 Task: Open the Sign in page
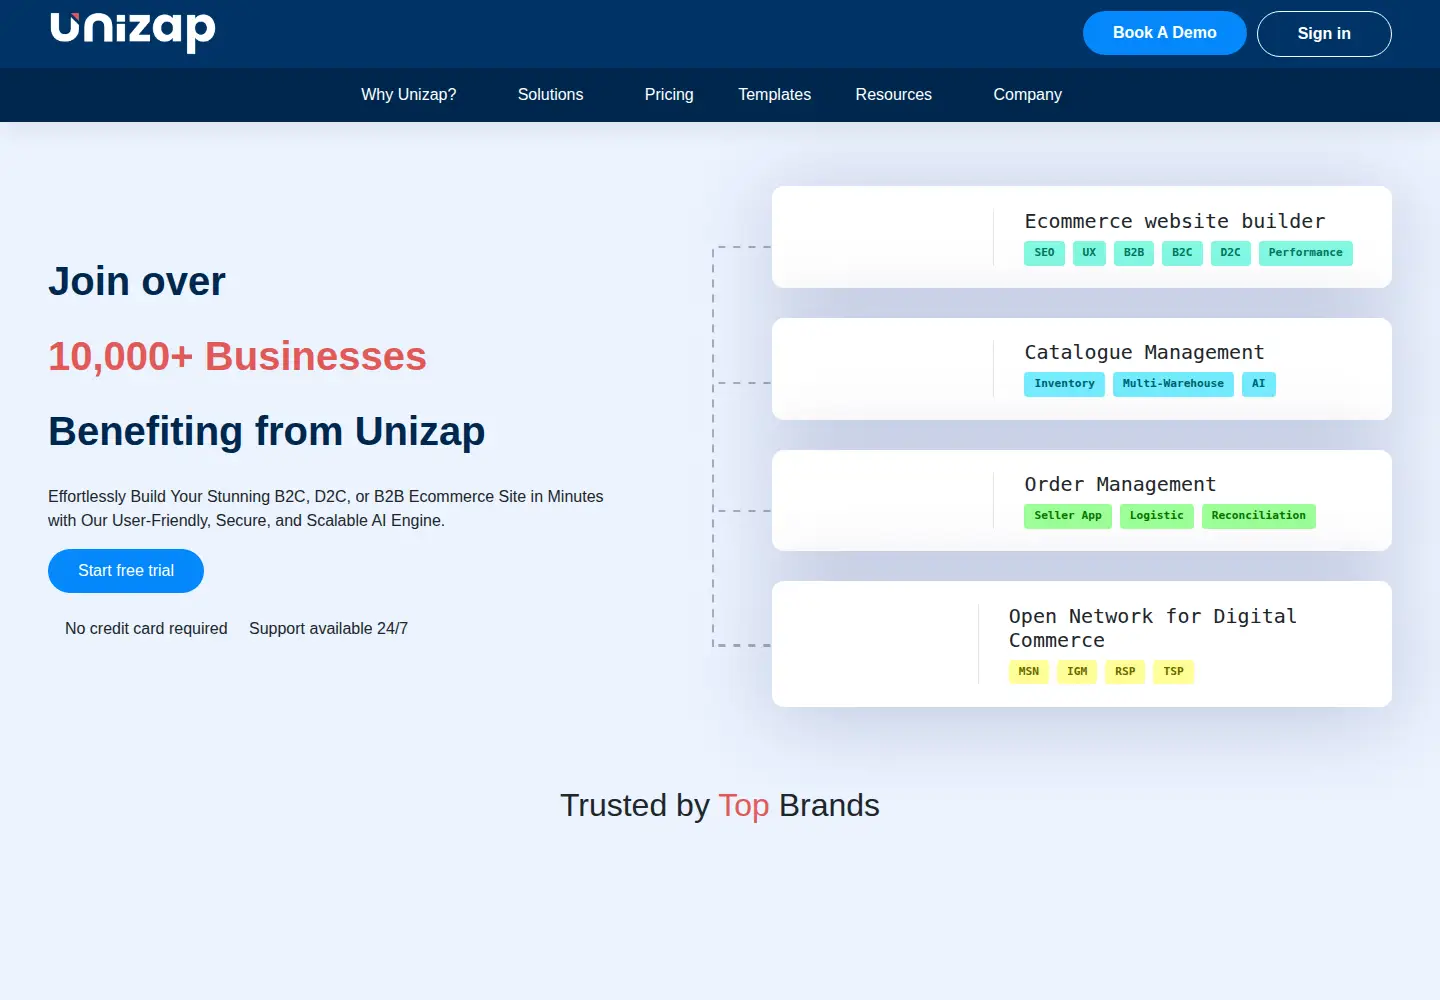pyautogui.click(x=1324, y=34)
